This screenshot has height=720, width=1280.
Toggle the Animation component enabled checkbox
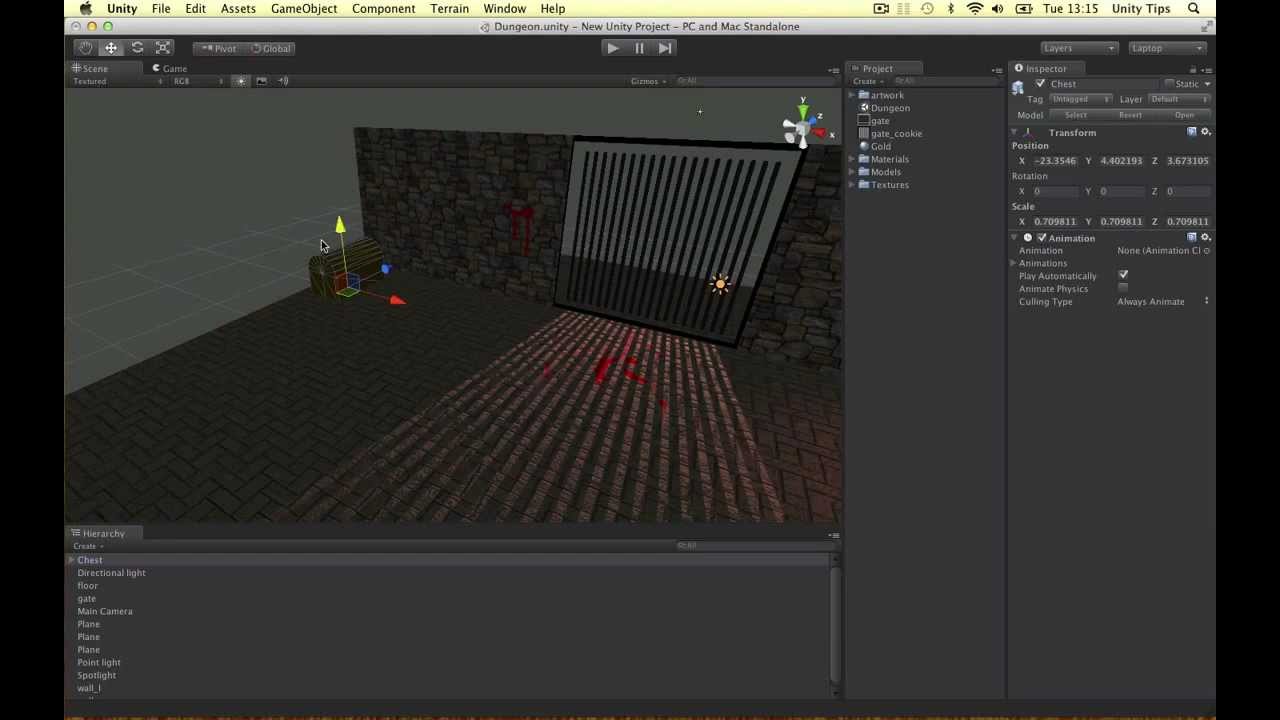[x=1041, y=238]
